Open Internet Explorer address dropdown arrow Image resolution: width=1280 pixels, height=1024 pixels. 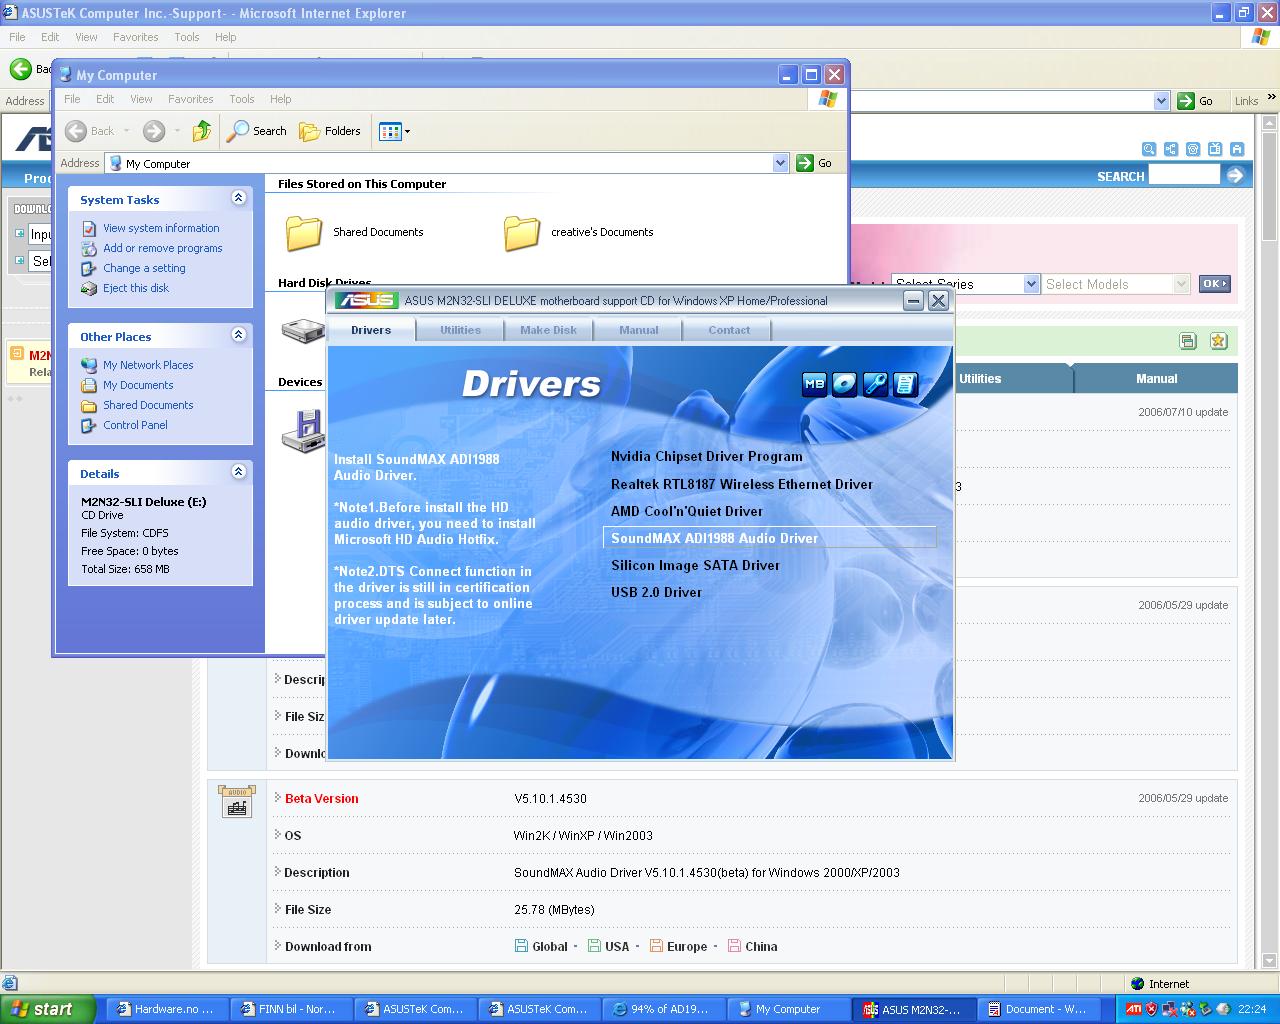click(1161, 101)
